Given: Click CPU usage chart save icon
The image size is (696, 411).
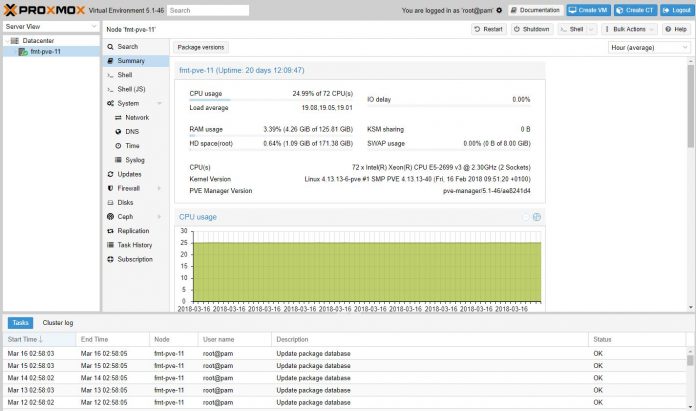Looking at the screenshot, I should point(537,217).
